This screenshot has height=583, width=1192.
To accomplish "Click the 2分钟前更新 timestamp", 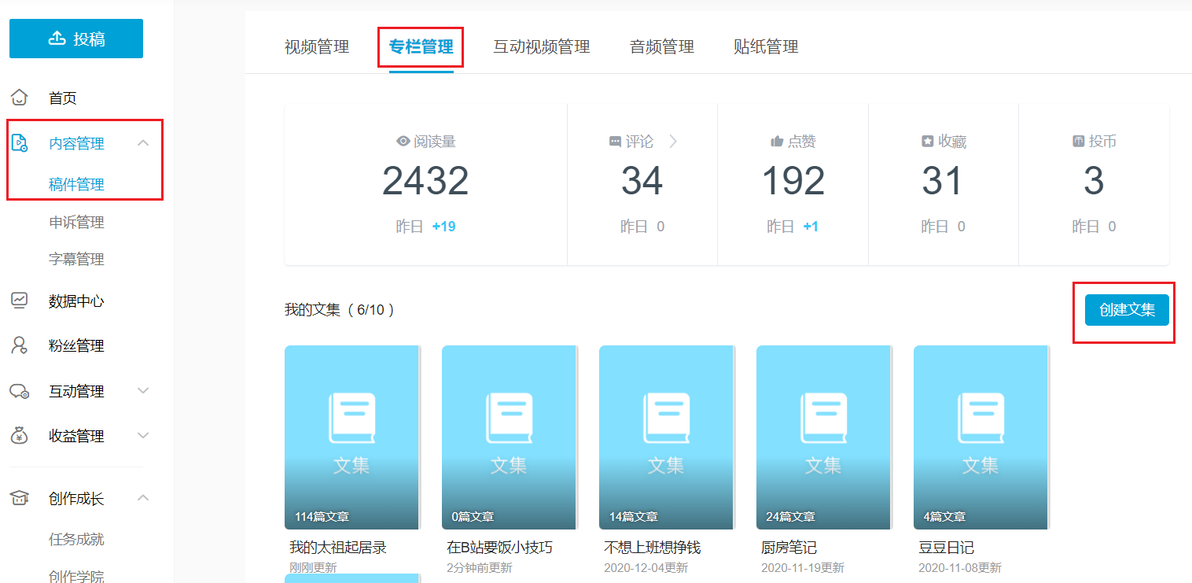I will click(x=479, y=568).
